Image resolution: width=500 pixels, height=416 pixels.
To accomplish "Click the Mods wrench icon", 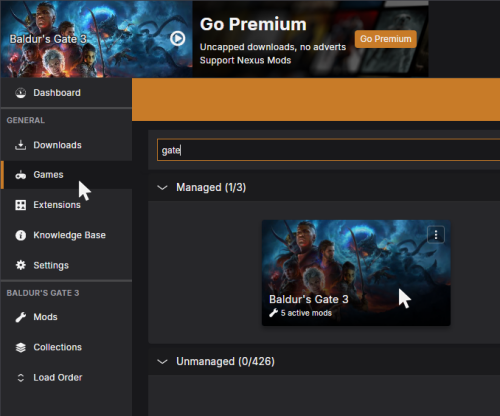I will (21, 317).
